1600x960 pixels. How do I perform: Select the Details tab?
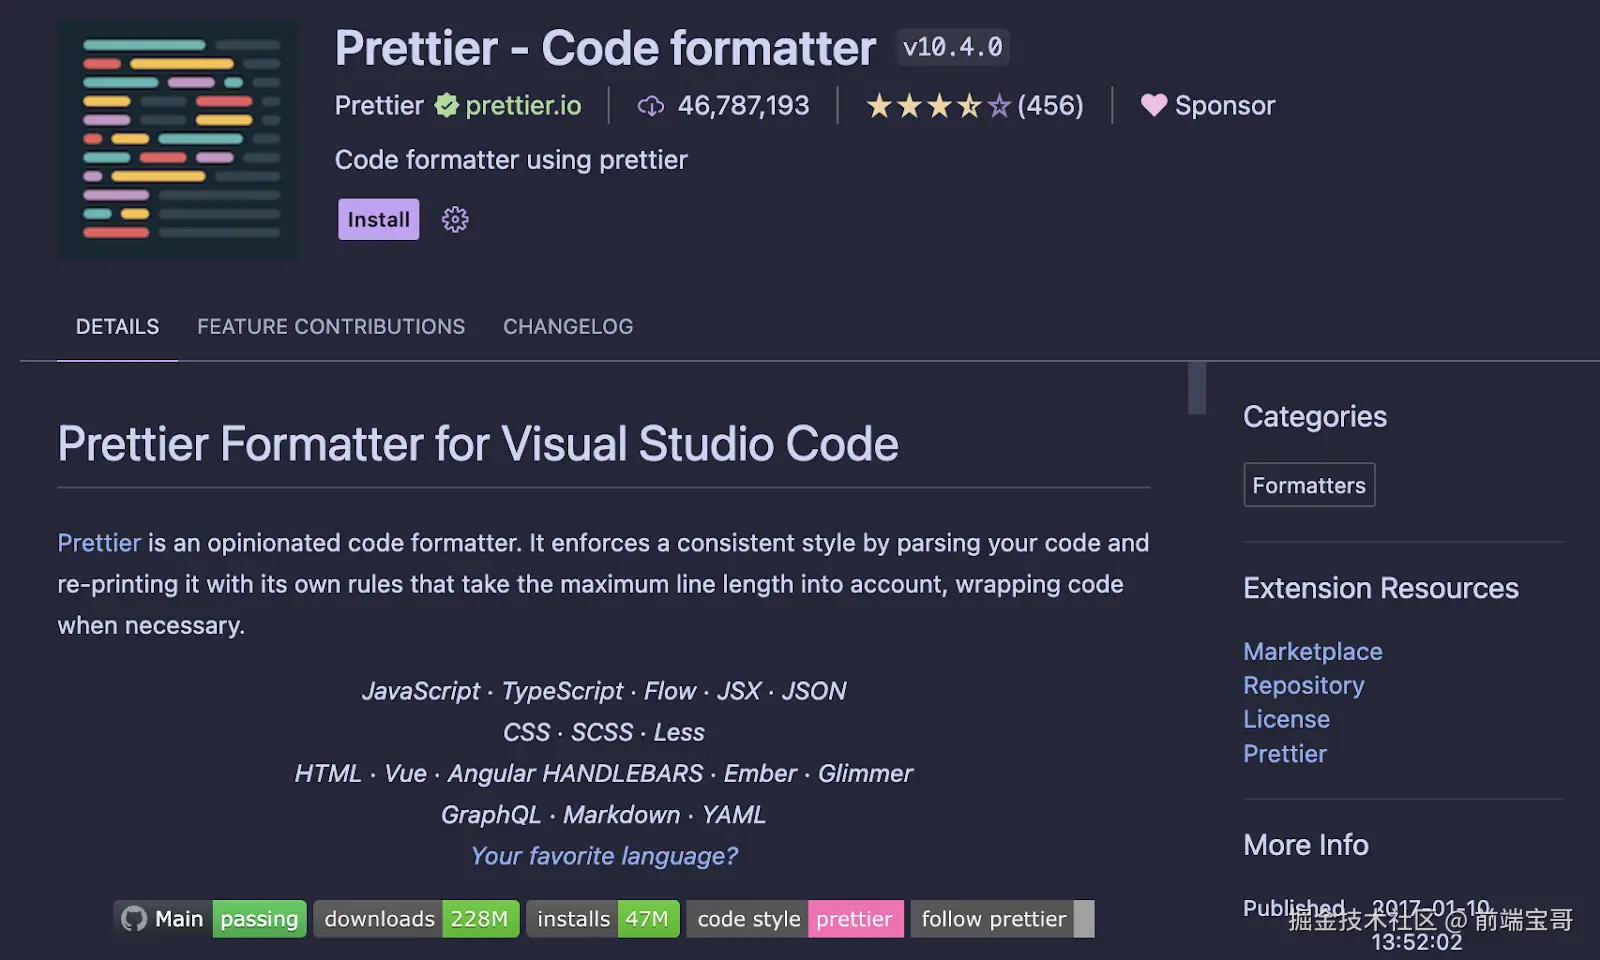pos(117,327)
